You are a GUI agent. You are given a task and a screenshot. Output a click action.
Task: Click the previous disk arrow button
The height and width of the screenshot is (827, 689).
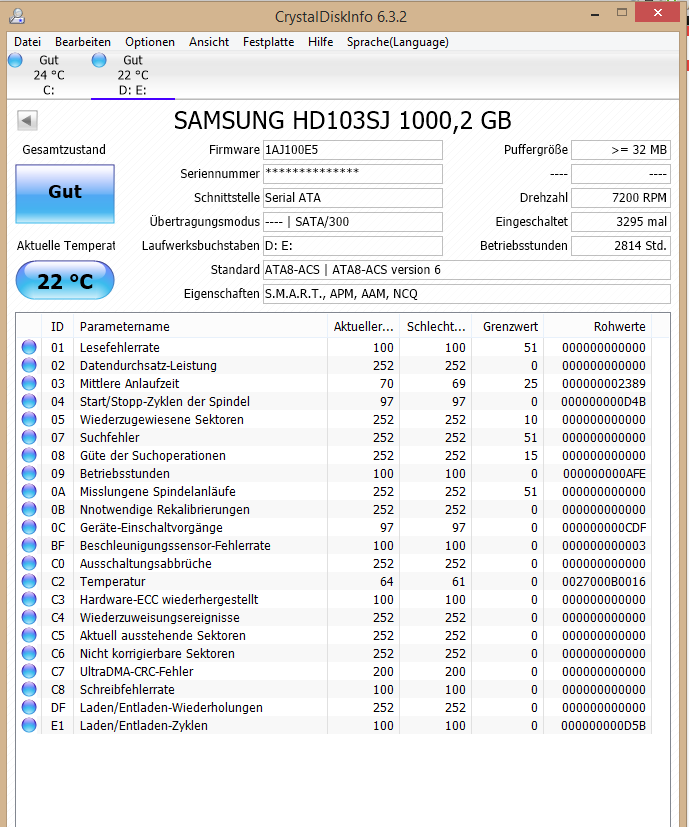[x=27, y=120]
